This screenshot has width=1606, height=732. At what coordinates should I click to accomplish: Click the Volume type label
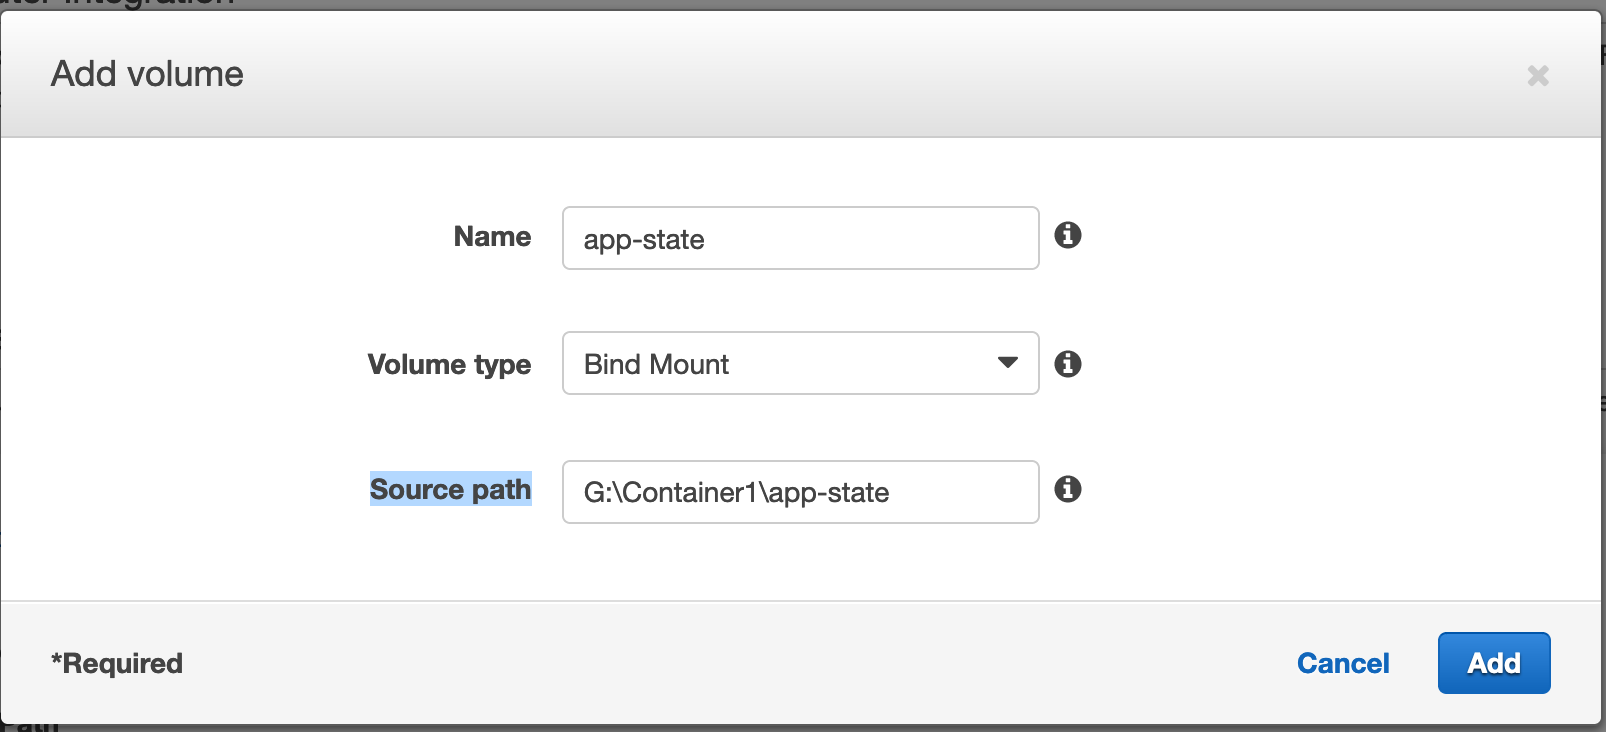pos(449,364)
